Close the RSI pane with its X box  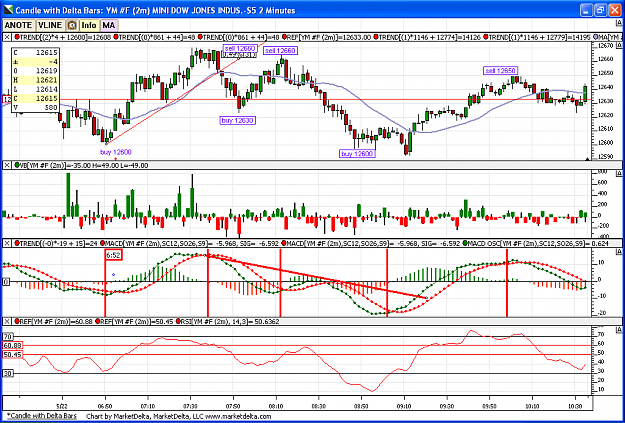coord(8,321)
